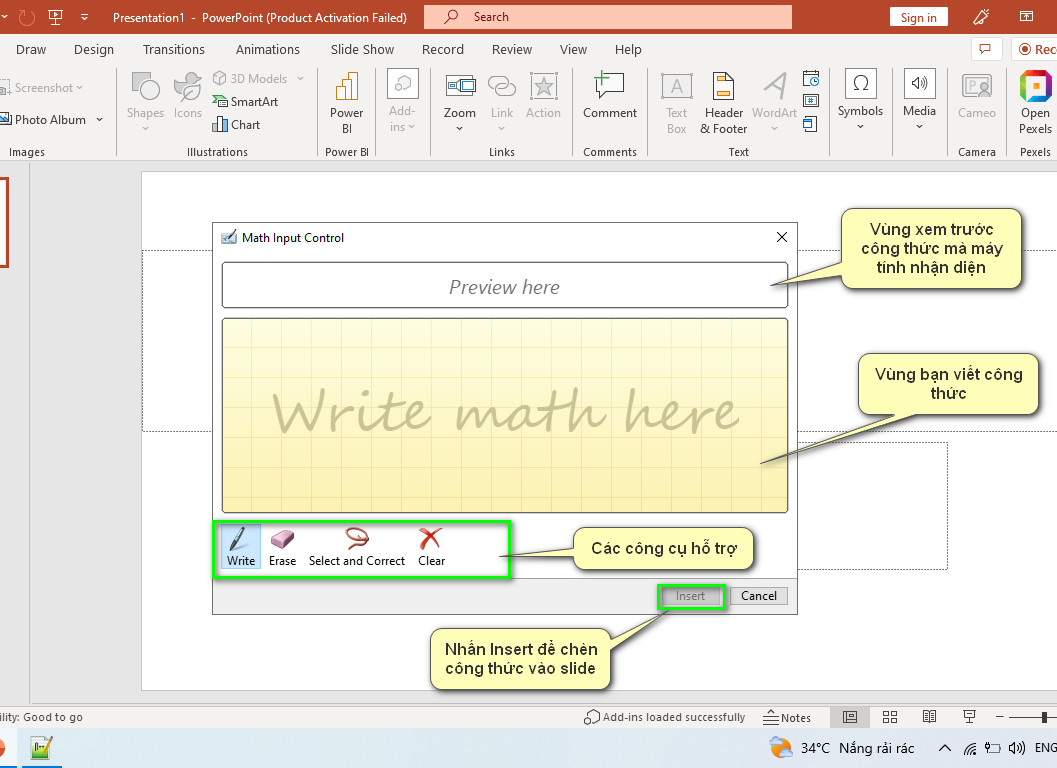Viewport: 1057px width, 768px height.
Task: Insert a Chart
Action: coord(237,124)
